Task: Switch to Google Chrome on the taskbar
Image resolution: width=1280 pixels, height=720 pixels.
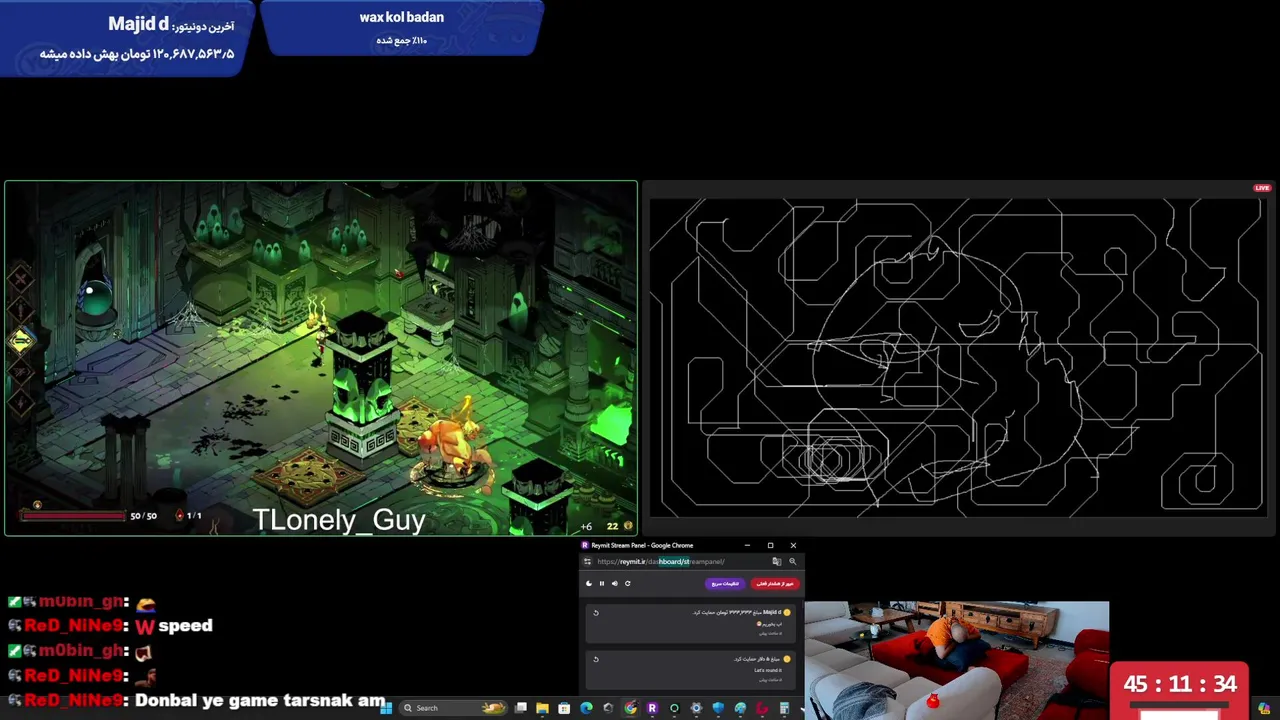Action: pos(630,708)
